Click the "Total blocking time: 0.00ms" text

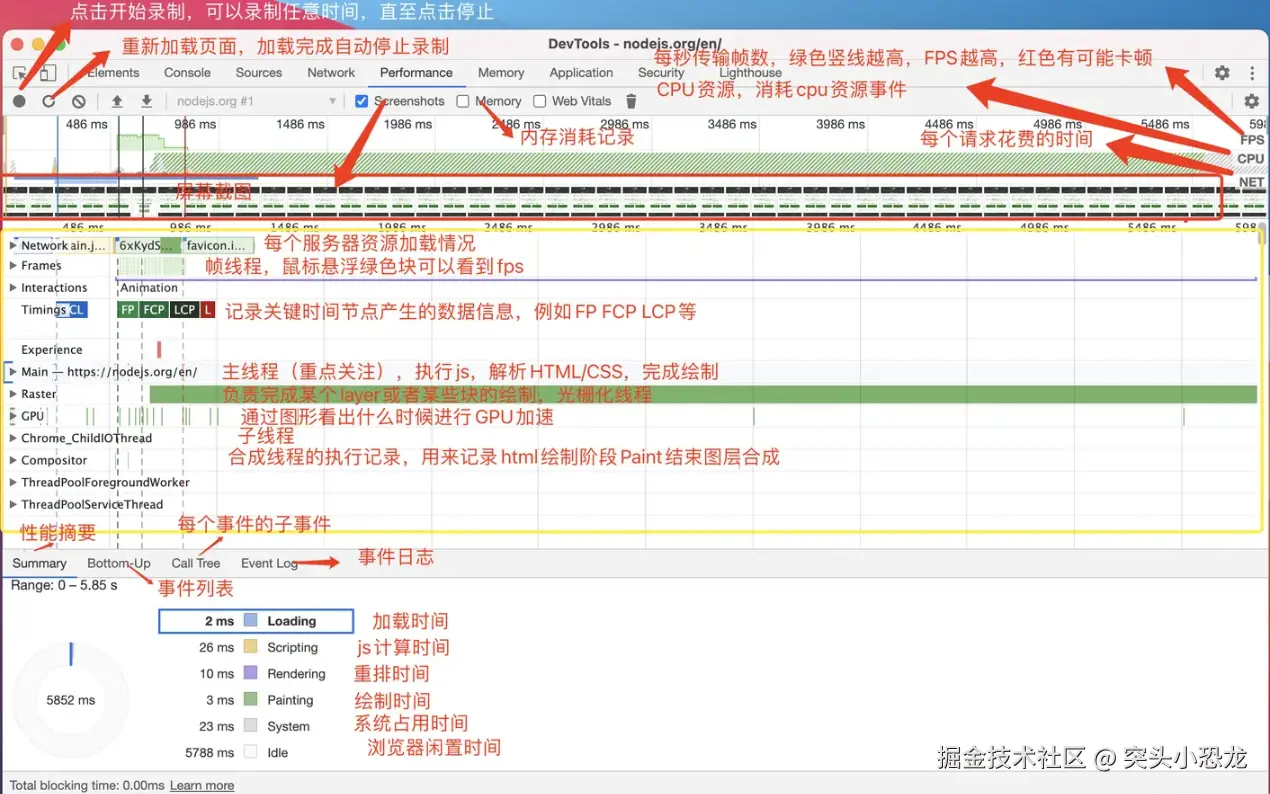[x=87, y=786]
